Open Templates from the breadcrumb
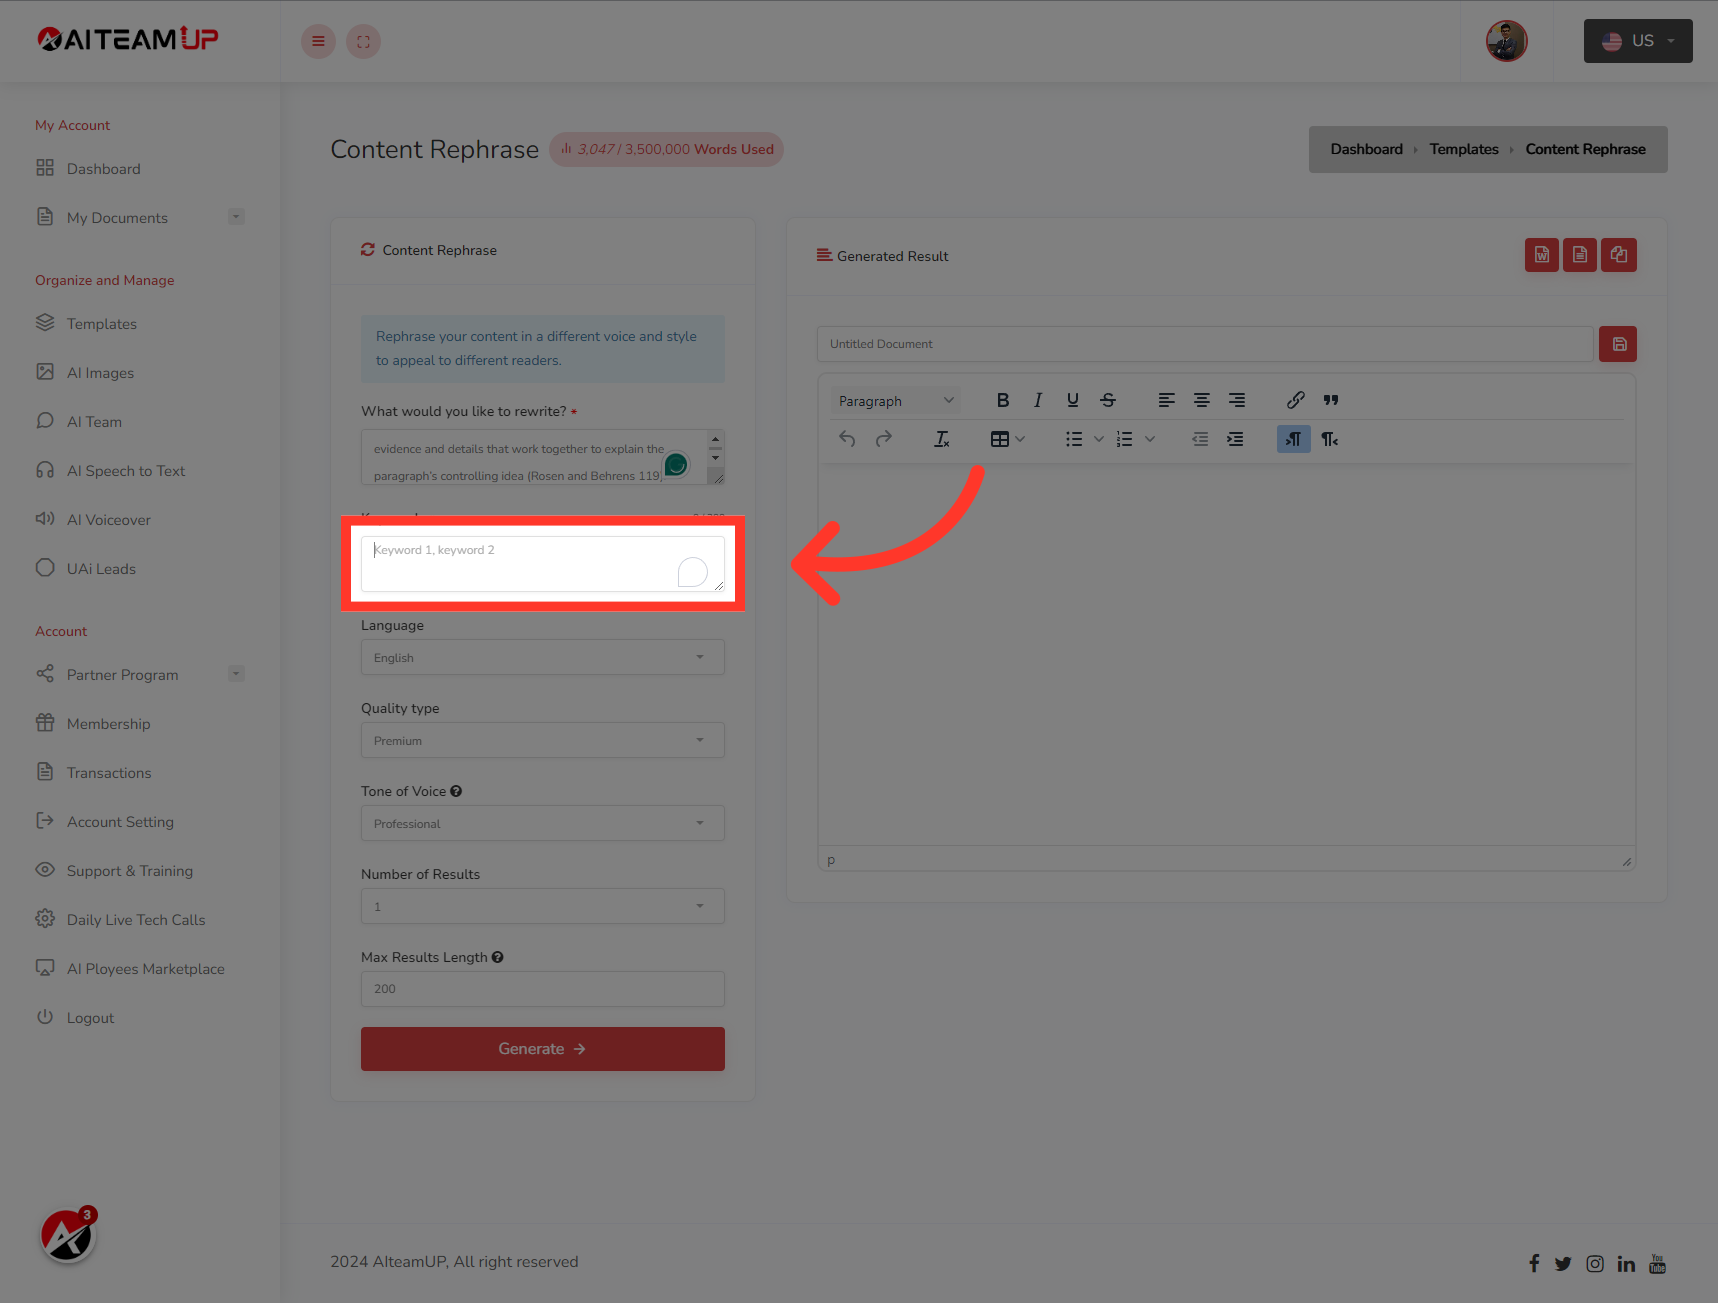This screenshot has height=1303, width=1718. pyautogui.click(x=1464, y=148)
